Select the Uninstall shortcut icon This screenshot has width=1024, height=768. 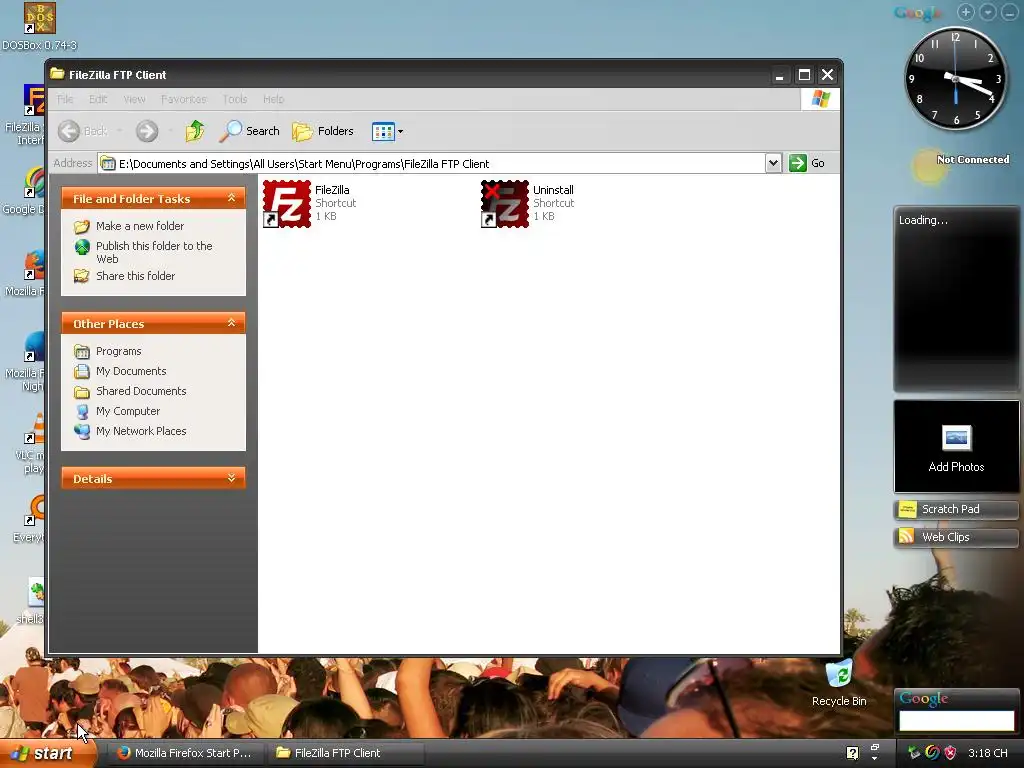click(x=505, y=204)
